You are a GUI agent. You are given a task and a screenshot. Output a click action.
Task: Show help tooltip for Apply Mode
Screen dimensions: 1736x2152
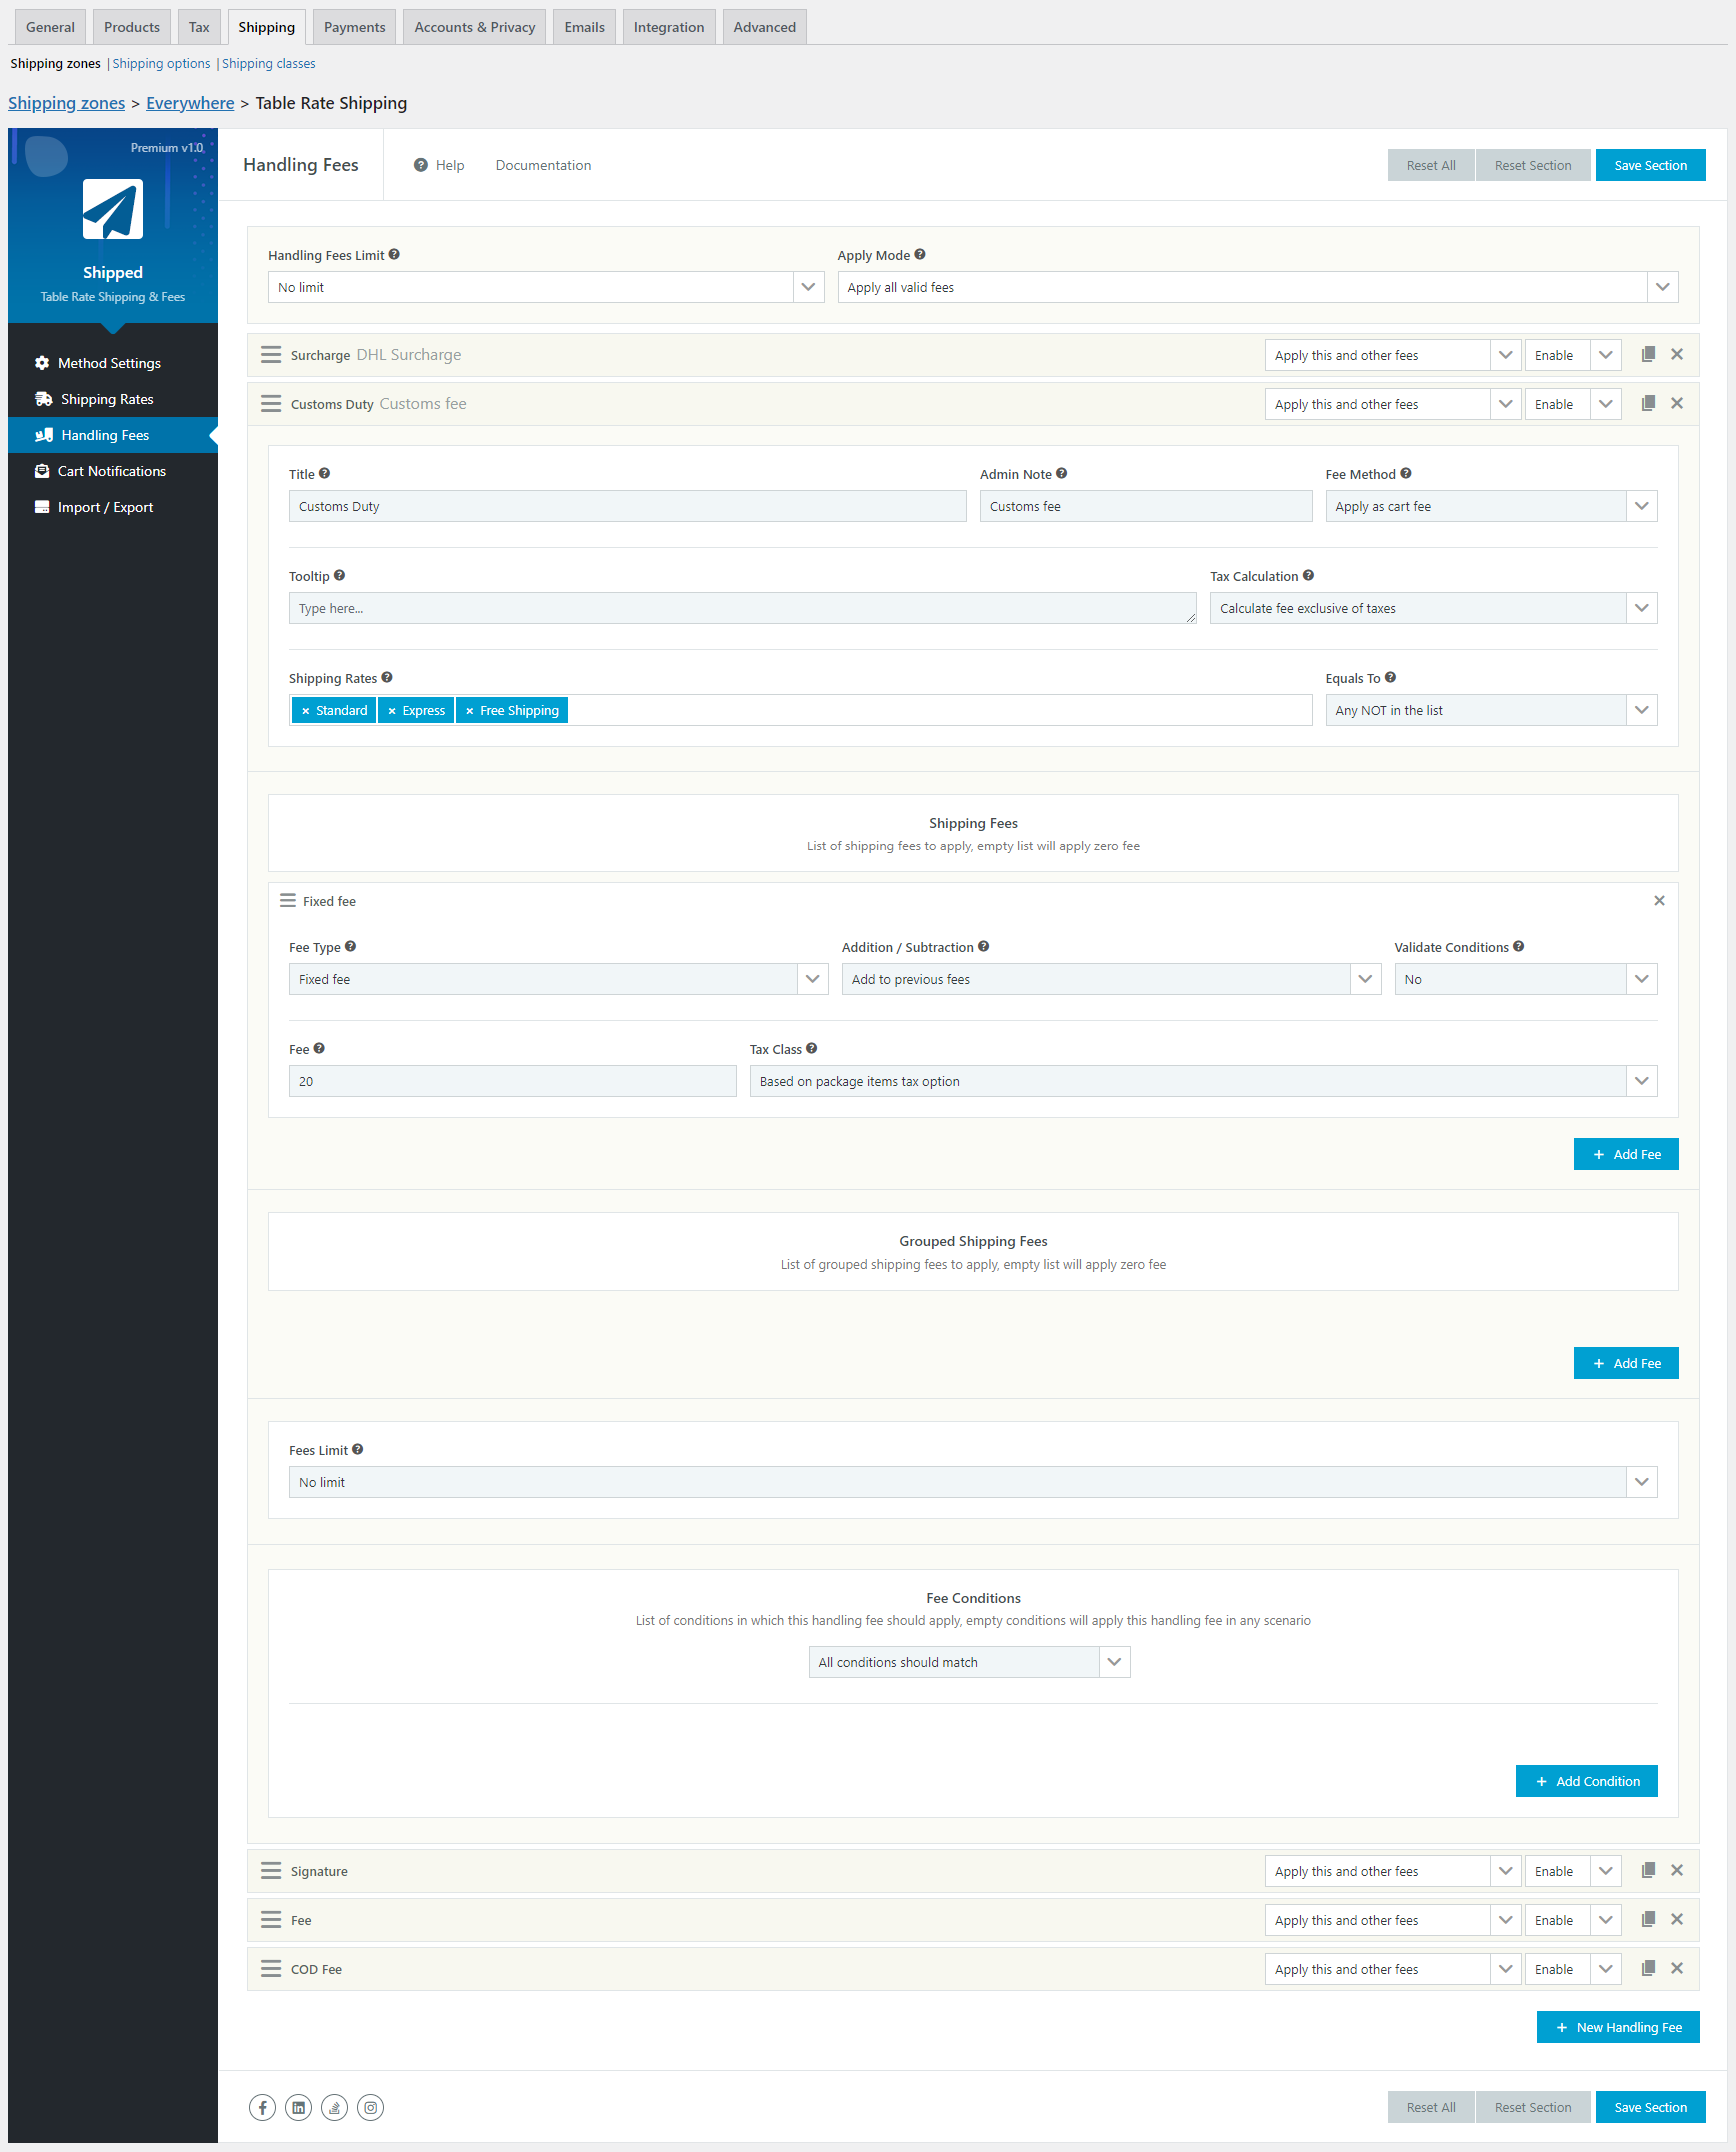(x=920, y=254)
